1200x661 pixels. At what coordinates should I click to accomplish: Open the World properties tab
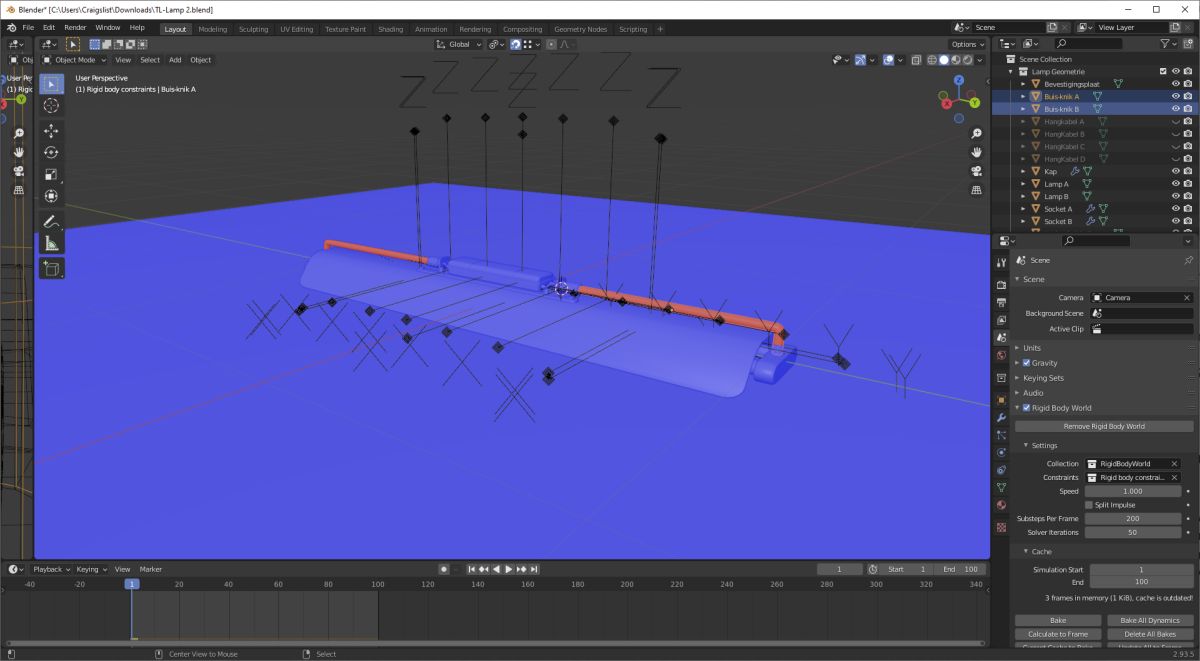(1001, 355)
